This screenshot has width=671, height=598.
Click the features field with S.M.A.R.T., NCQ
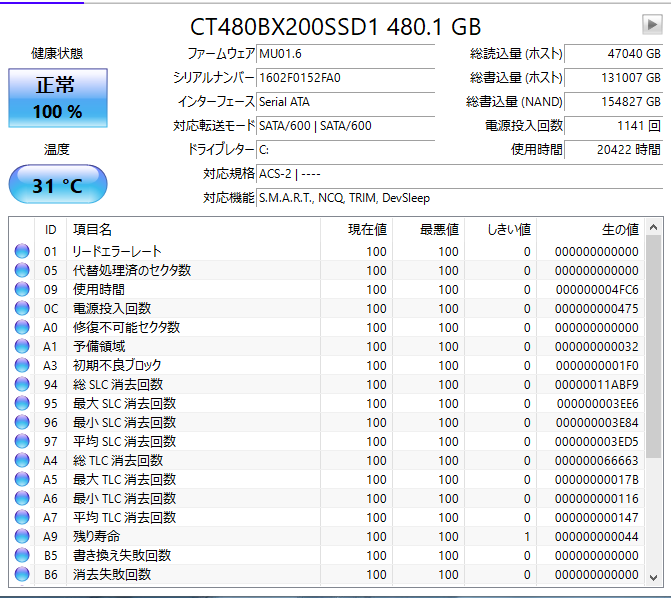point(459,198)
